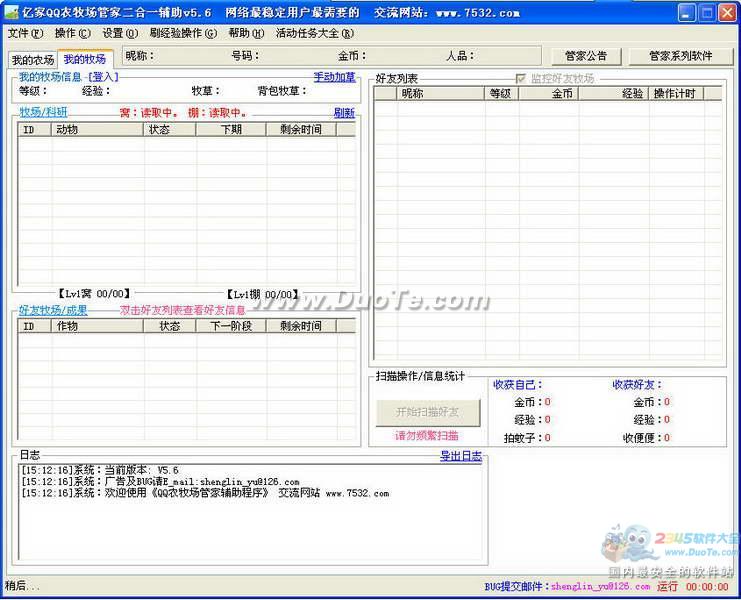Screen dimensions: 741x600
Task: Click the 运行 00:00:00 timer
Action: point(693,586)
